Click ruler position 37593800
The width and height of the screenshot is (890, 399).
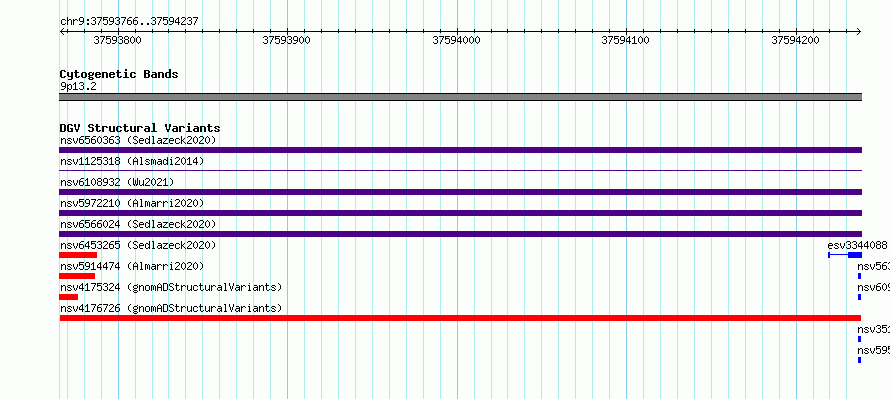tap(117, 40)
